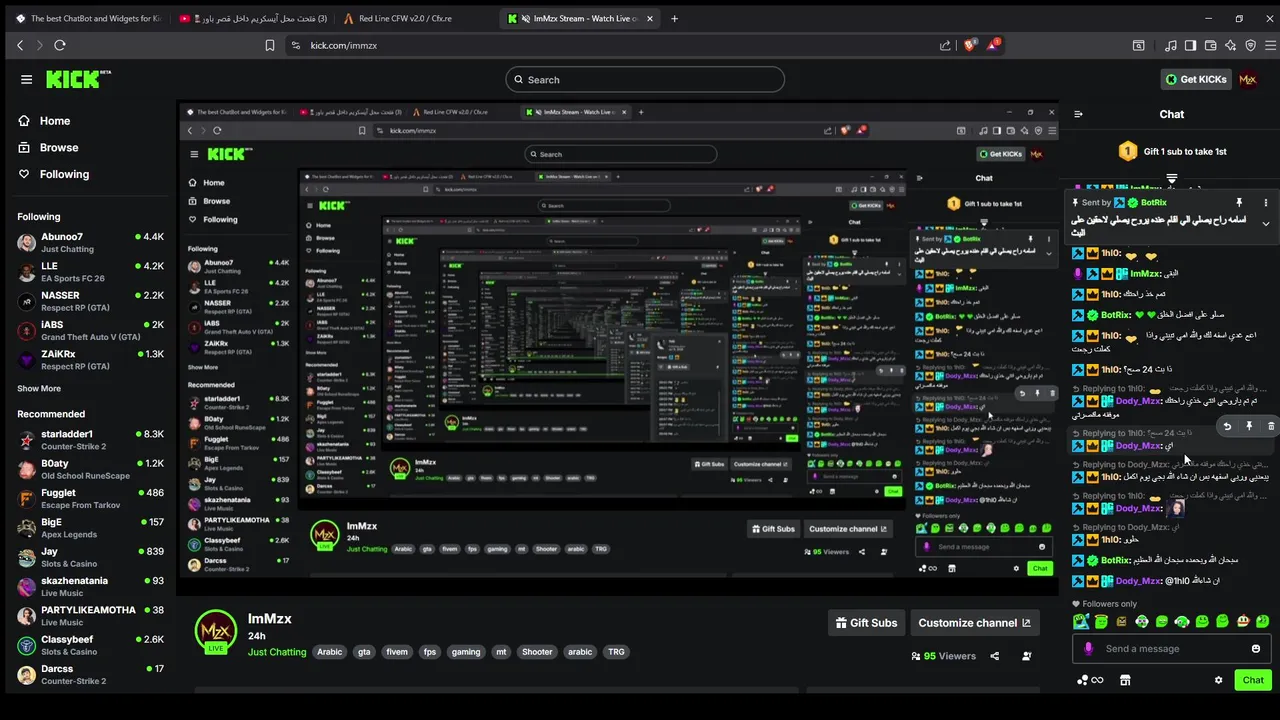Click the Get KICKs button
The image size is (1280, 720).
[1196, 79]
